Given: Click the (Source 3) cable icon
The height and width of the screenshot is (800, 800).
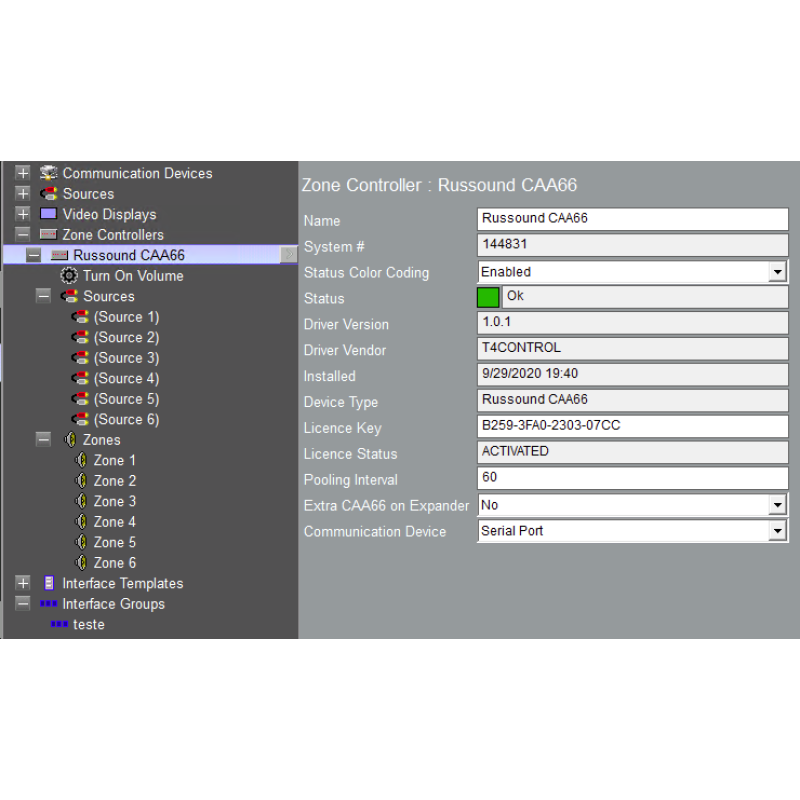Looking at the screenshot, I should (80, 358).
